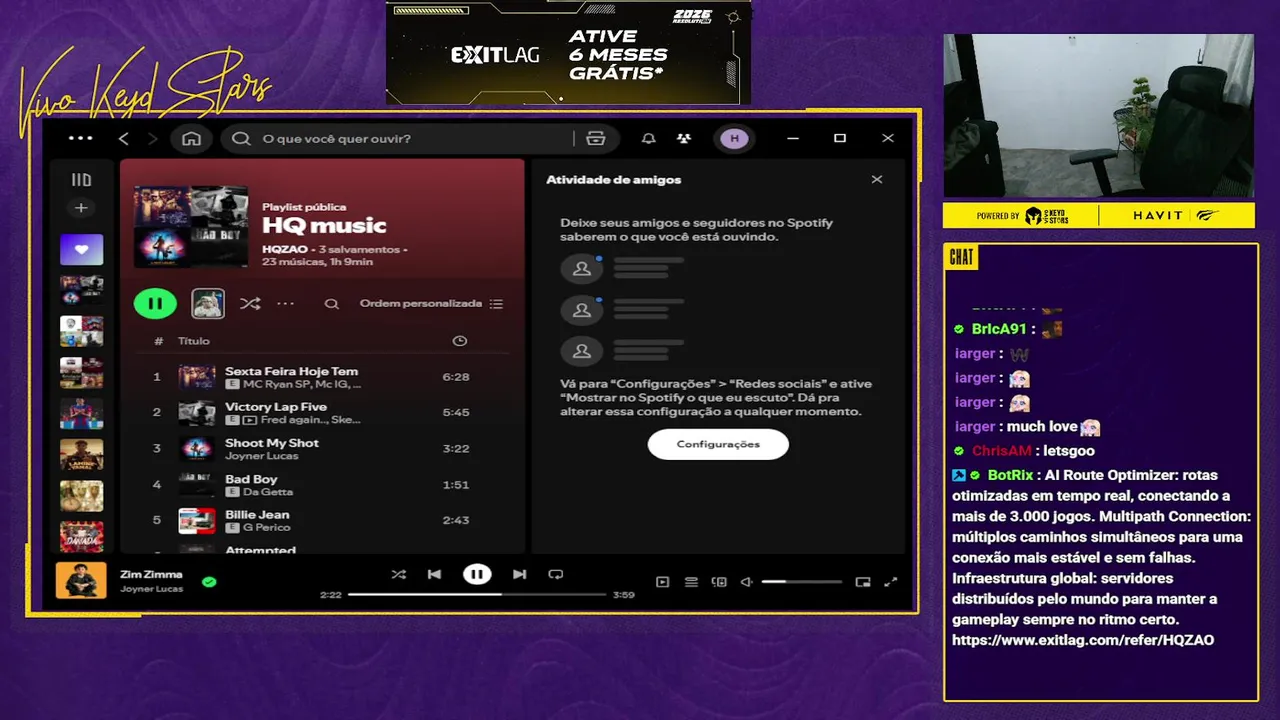Open Liked Songs heart tile

pos(81,249)
